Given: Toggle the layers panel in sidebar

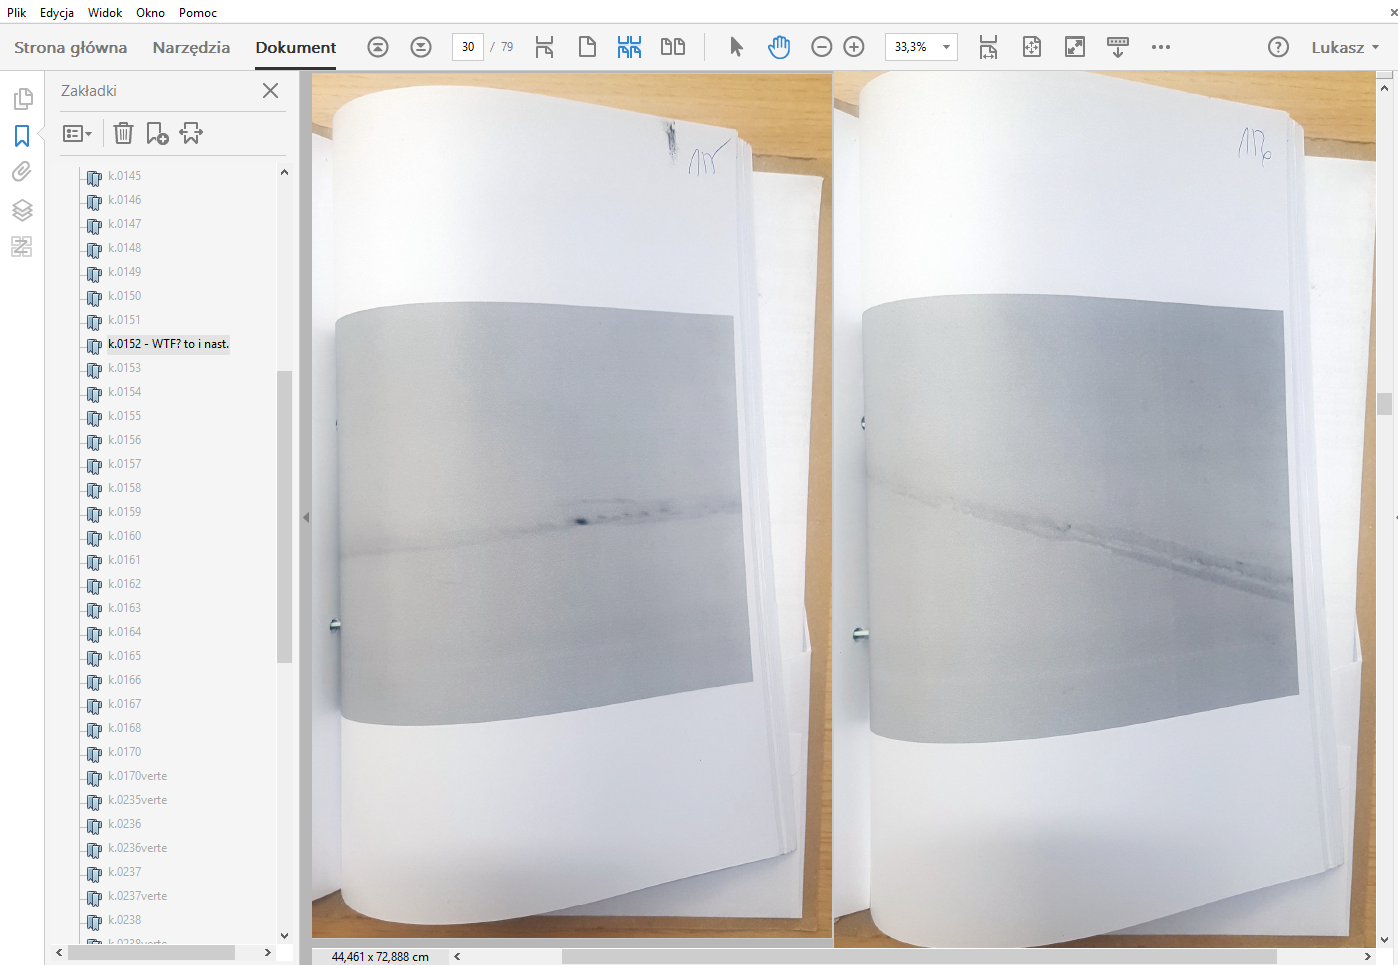Looking at the screenshot, I should [22, 210].
